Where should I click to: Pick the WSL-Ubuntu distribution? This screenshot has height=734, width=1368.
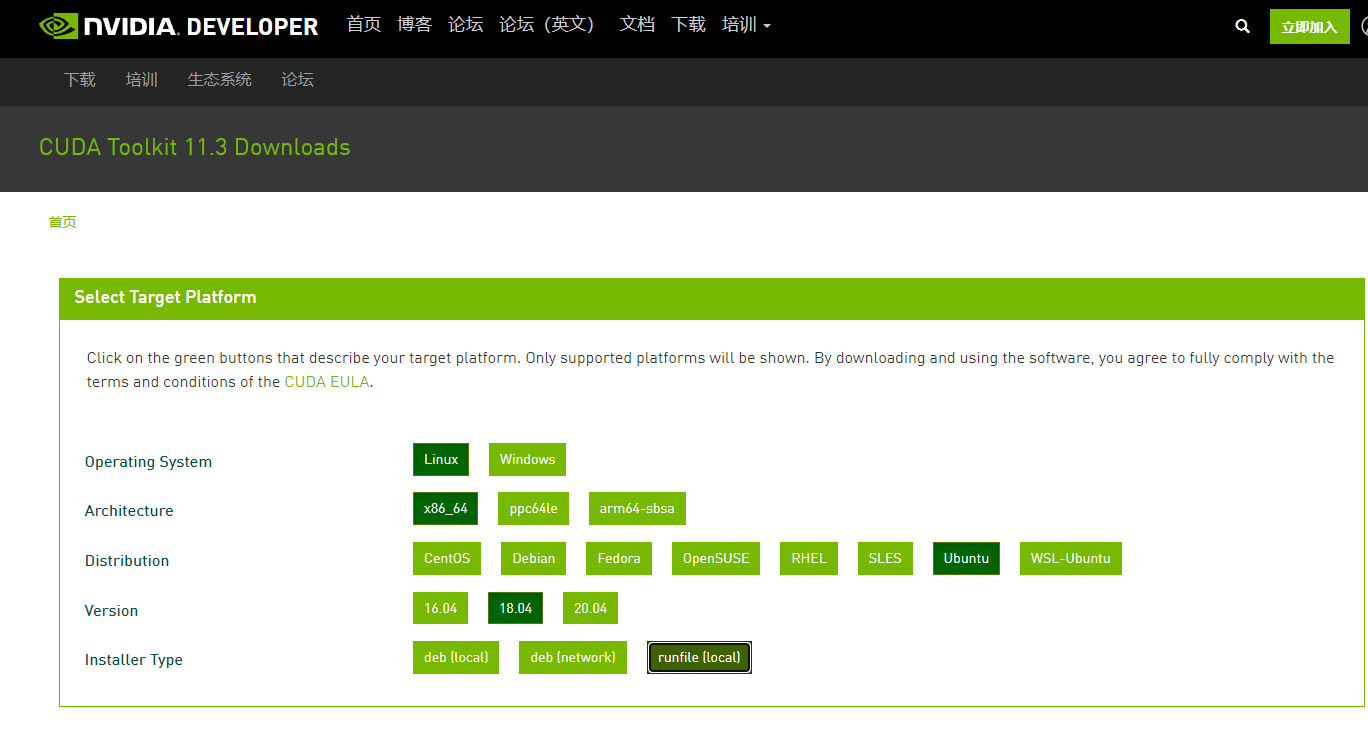(1071, 559)
